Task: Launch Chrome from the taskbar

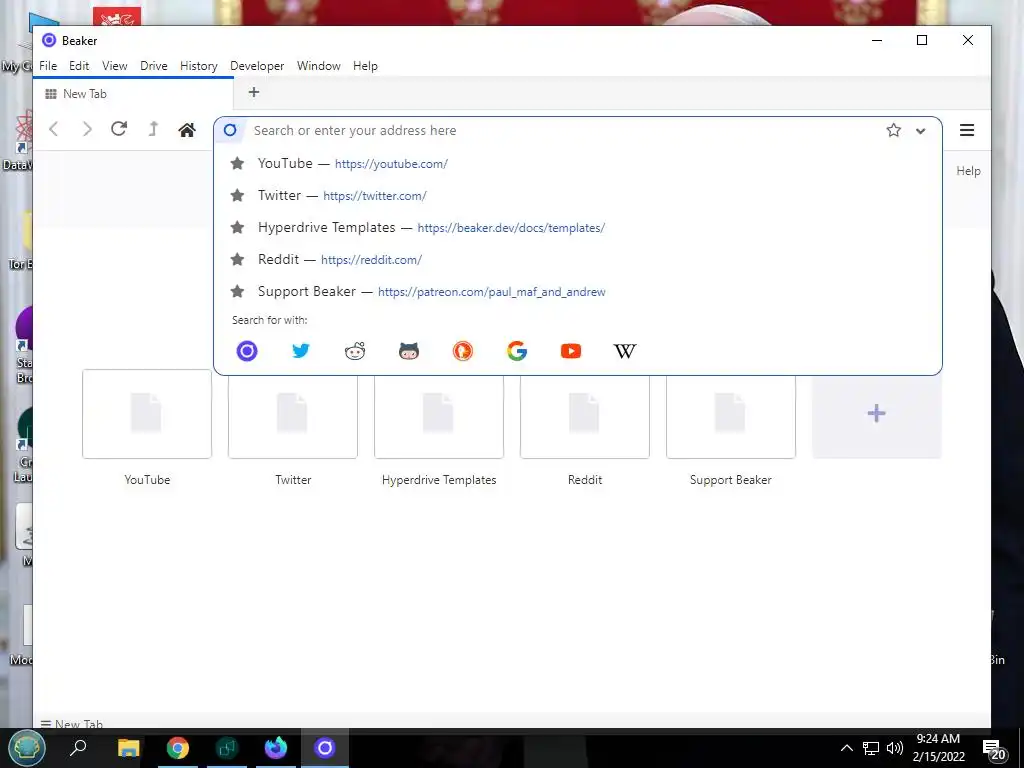Action: (178, 748)
